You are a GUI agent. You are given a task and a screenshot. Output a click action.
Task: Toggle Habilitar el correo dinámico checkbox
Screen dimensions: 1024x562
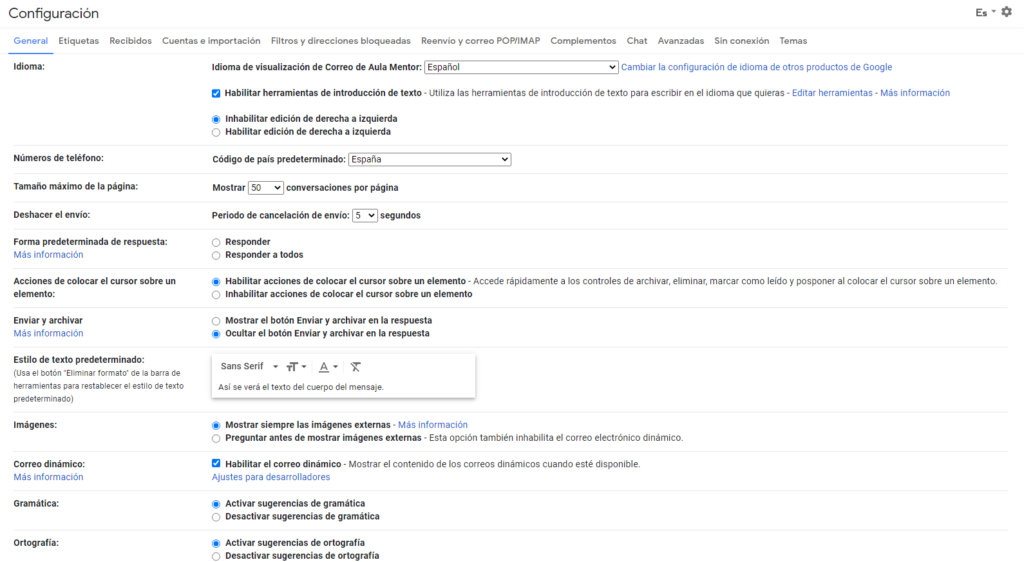[216, 463]
